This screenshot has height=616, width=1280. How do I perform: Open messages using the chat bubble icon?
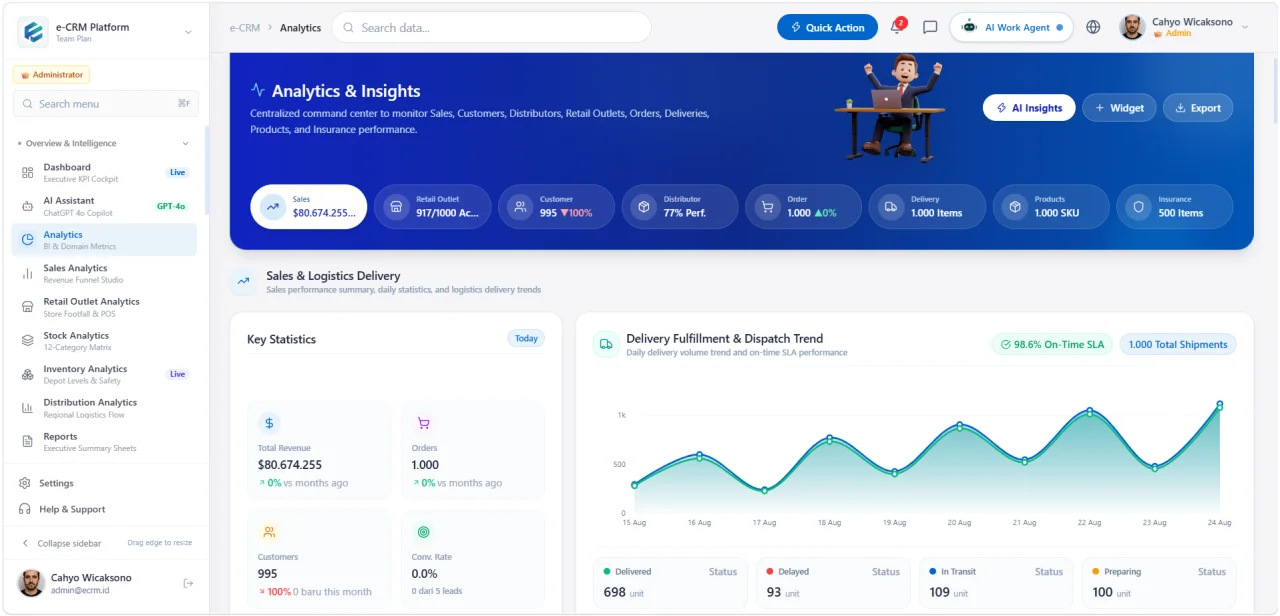click(x=930, y=27)
